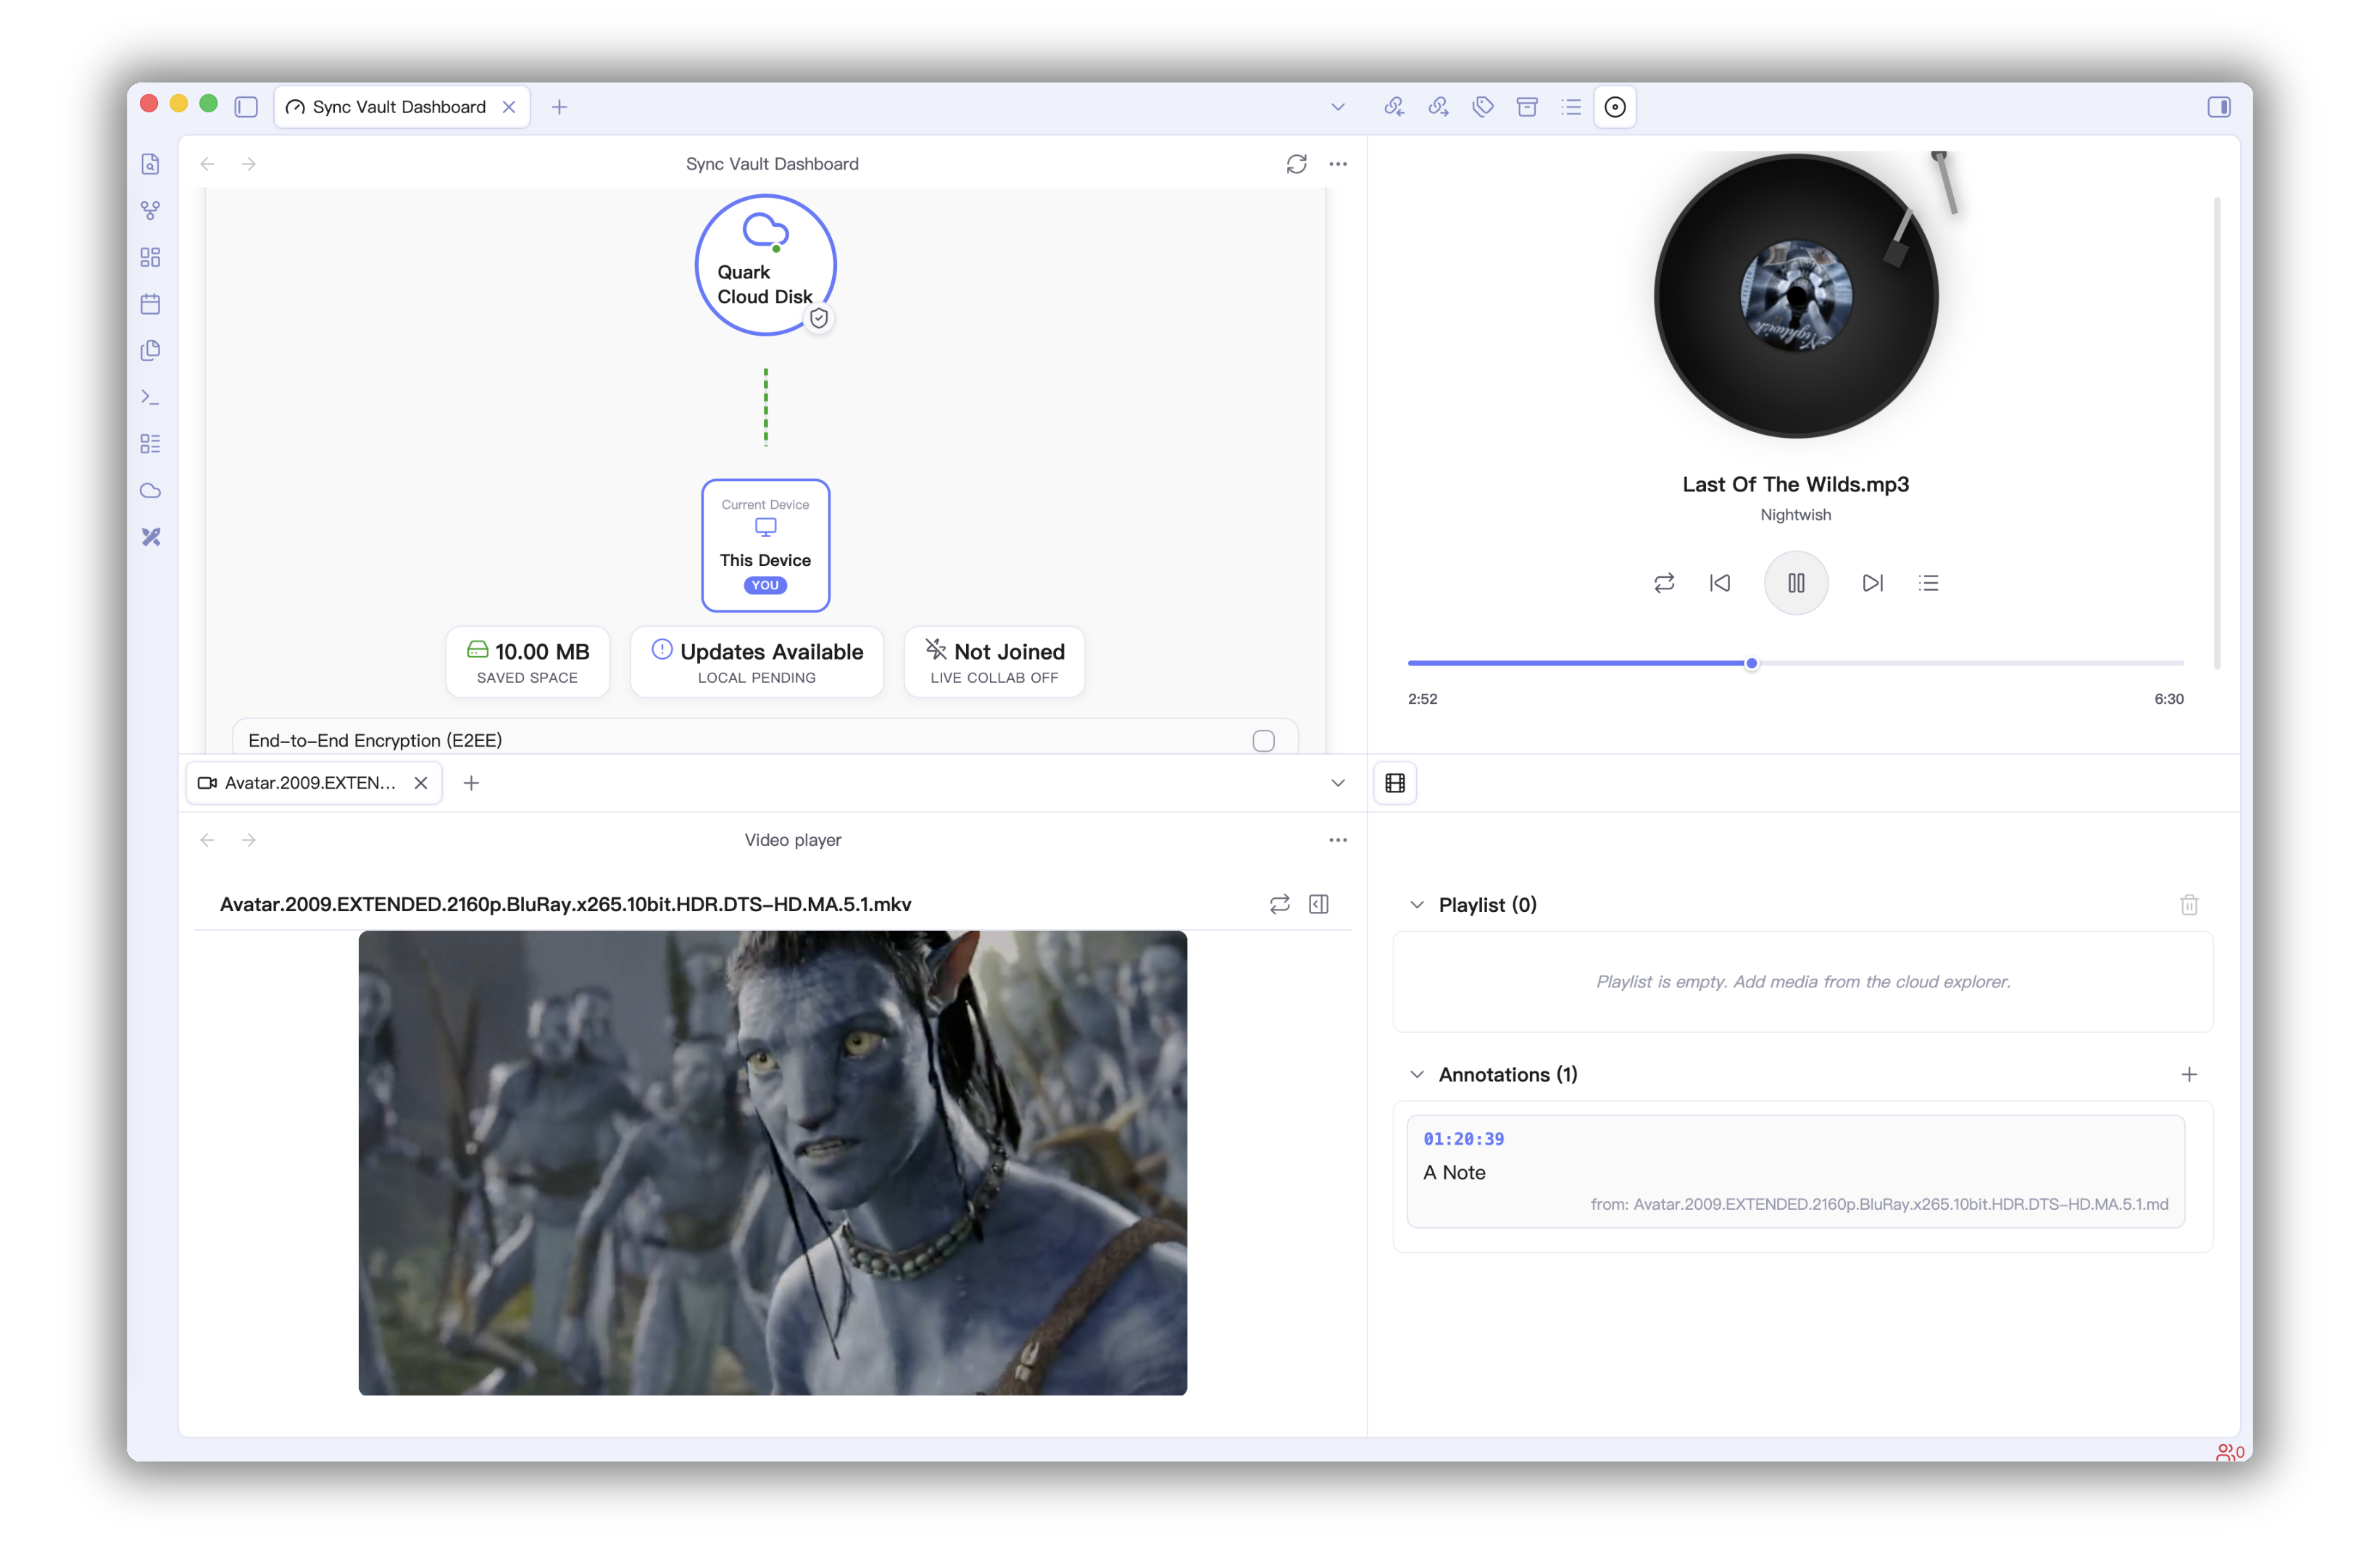Screen dimensions: 2380x1544
Task: Click the This Device card
Action: pyautogui.click(x=766, y=545)
